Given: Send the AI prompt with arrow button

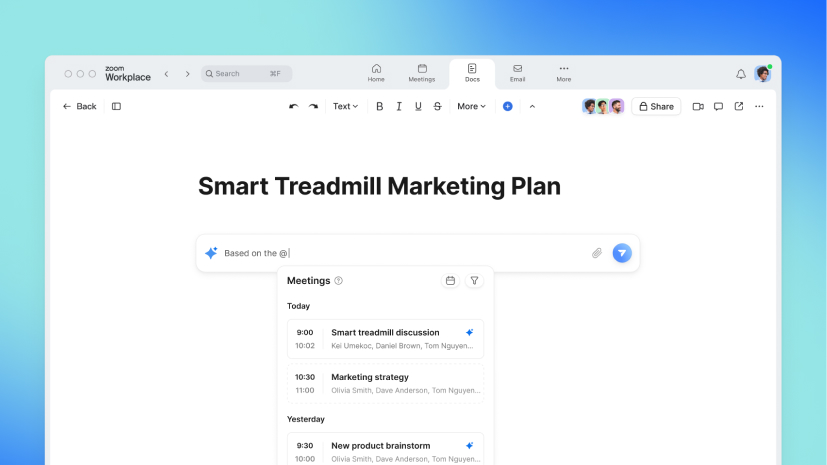Looking at the screenshot, I should click(x=622, y=253).
